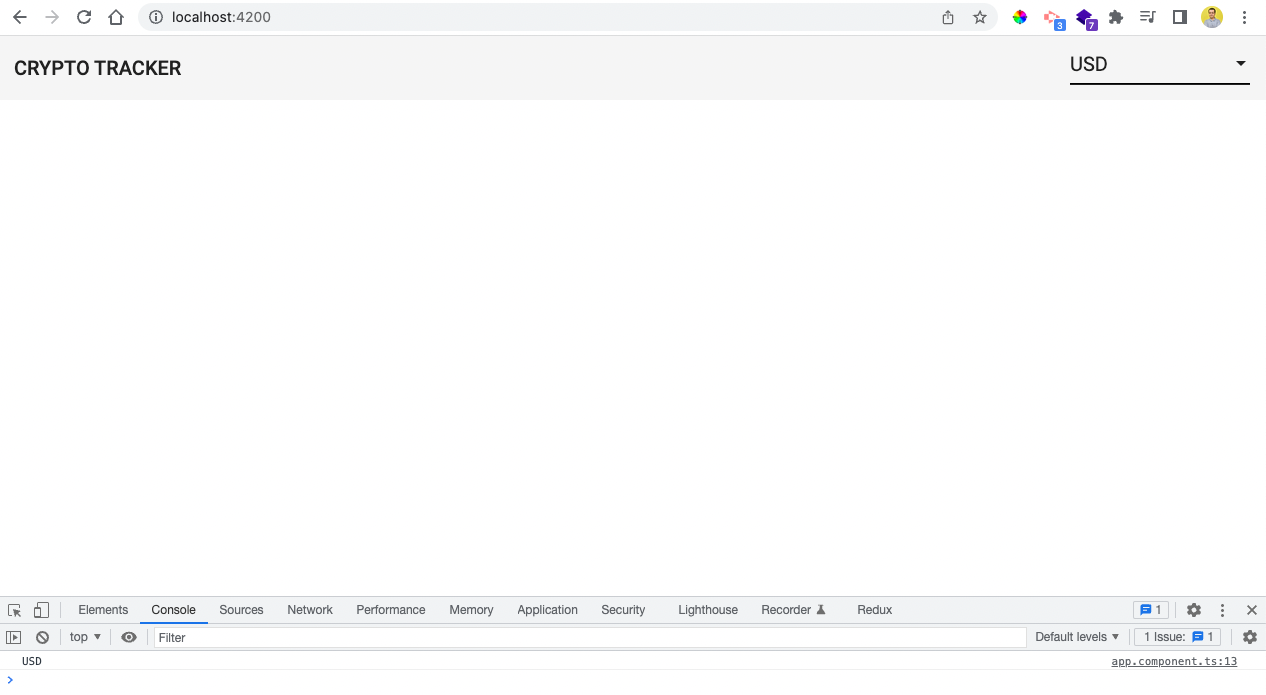Activate DevTools inspect element picker
The image size is (1266, 695).
(x=15, y=610)
